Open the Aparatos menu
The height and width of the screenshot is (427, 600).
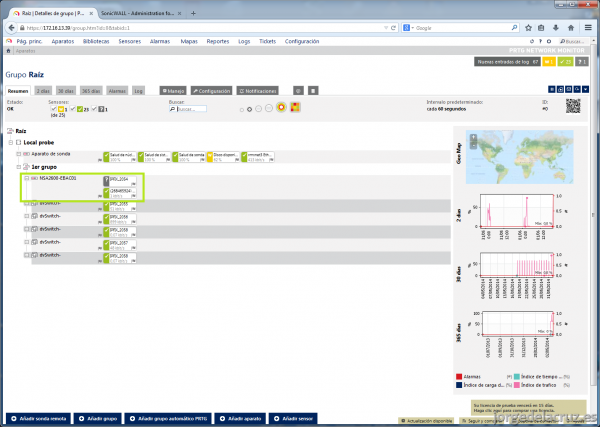pyautogui.click(x=63, y=41)
